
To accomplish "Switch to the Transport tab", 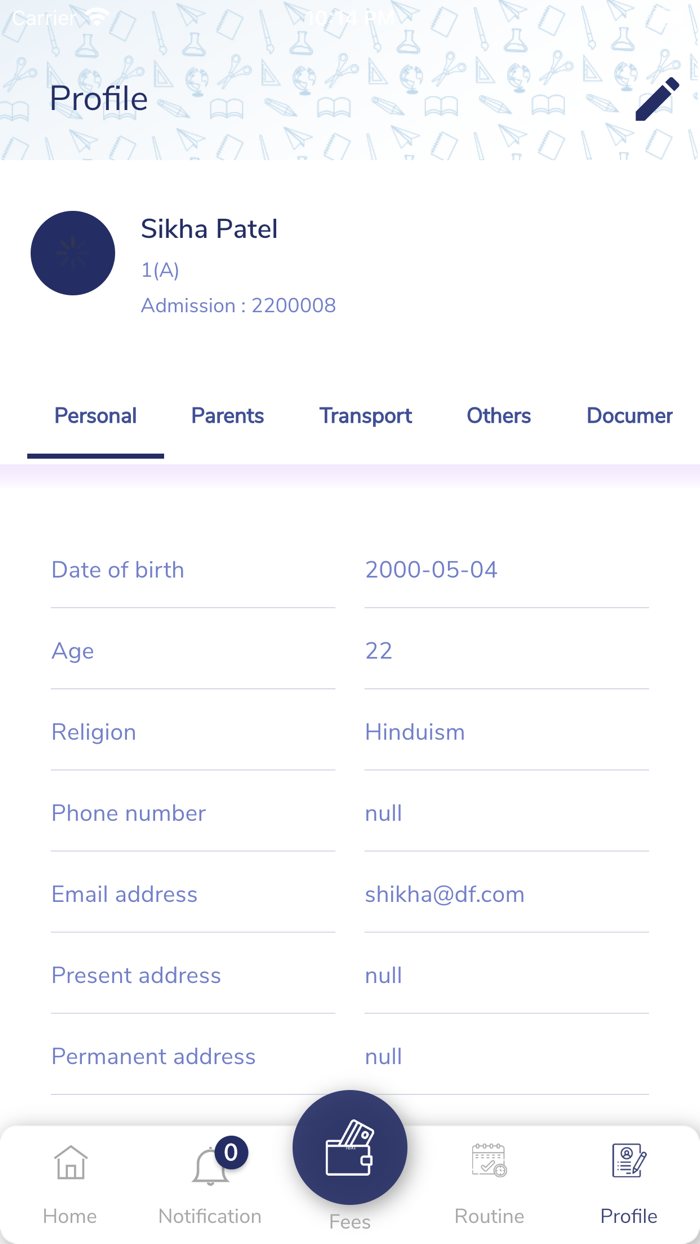I will coord(365,416).
